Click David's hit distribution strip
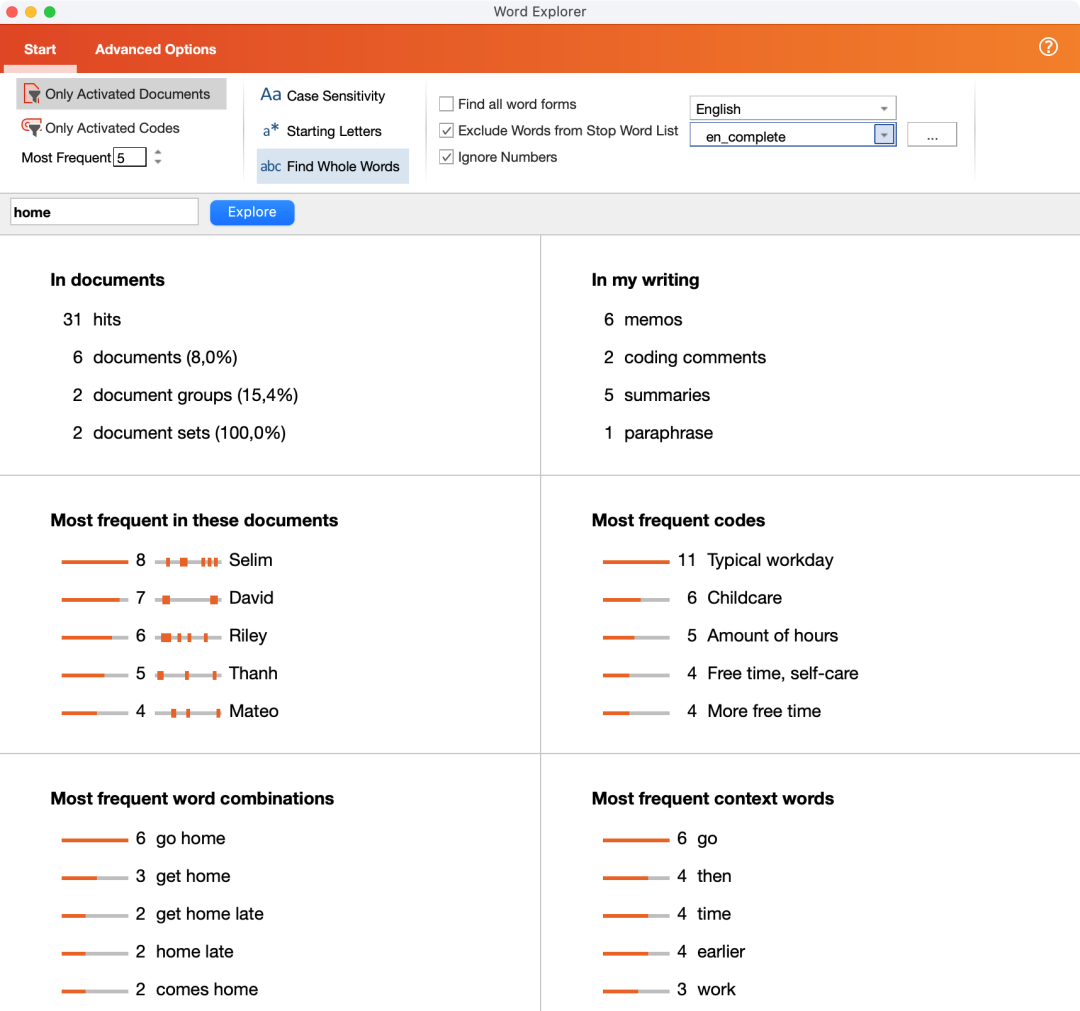This screenshot has width=1080, height=1011. coord(187,600)
